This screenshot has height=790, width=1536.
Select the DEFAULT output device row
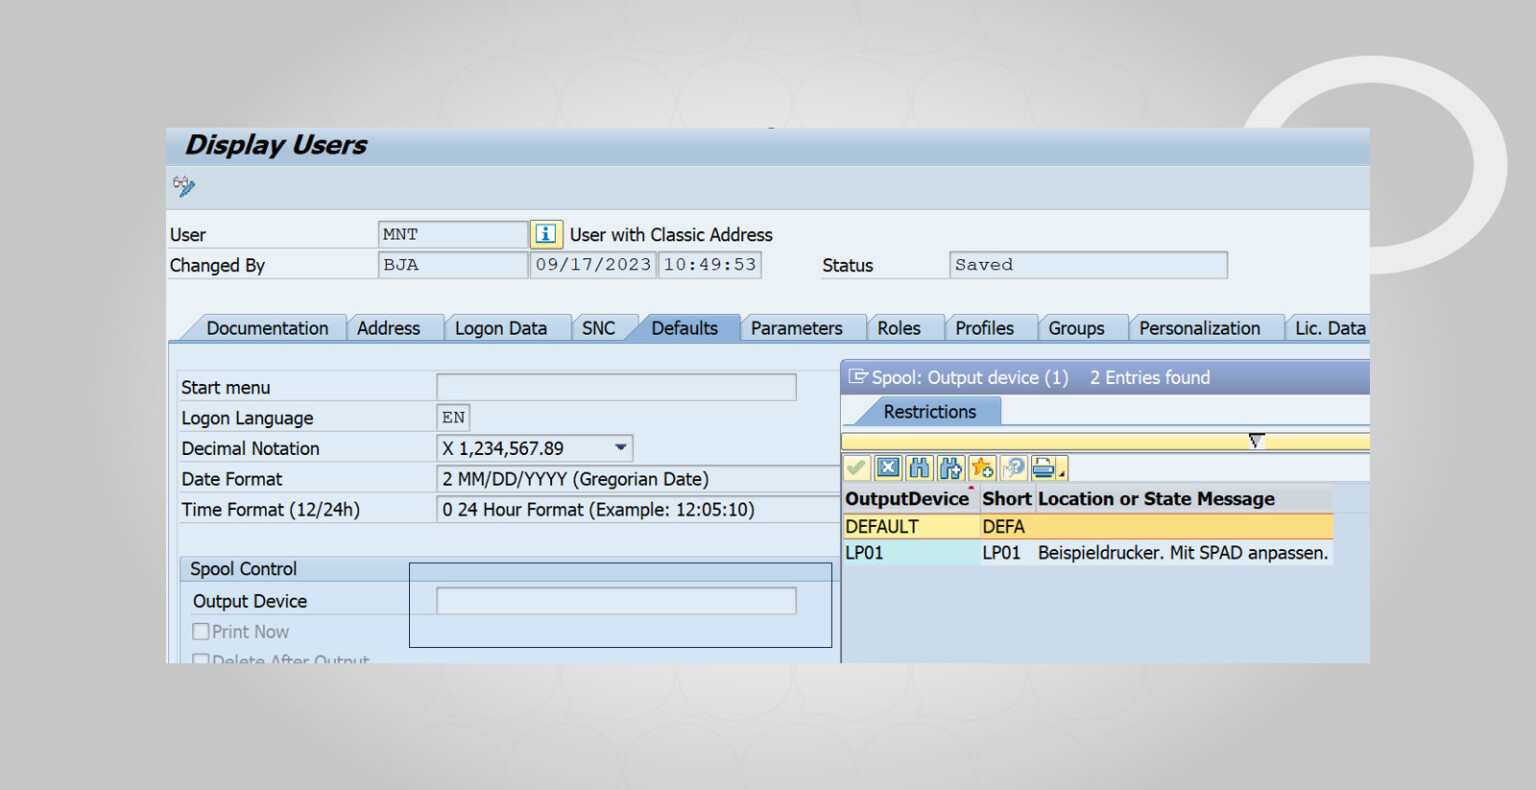882,527
